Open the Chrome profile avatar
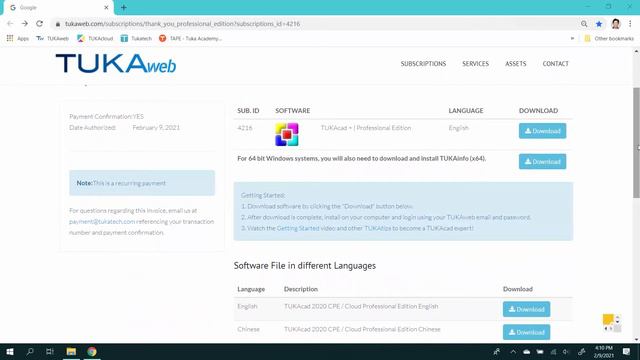The image size is (640, 360). (x=616, y=24)
